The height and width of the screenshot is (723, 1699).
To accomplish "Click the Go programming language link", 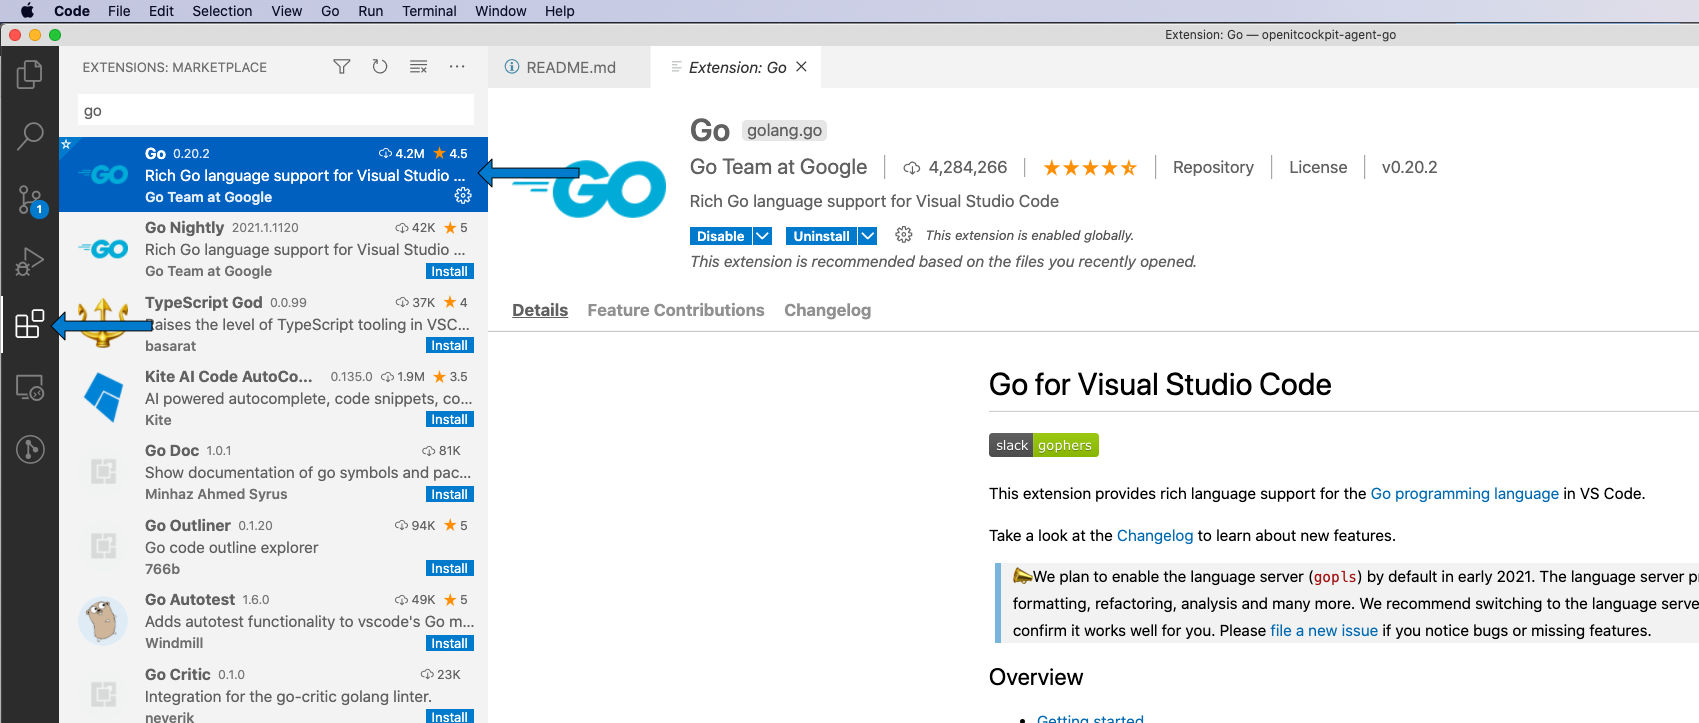I will pyautogui.click(x=1464, y=494).
